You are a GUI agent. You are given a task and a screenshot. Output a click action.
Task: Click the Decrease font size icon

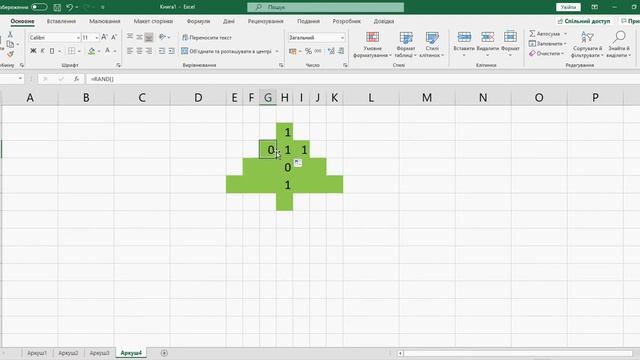pyautogui.click(x=114, y=37)
